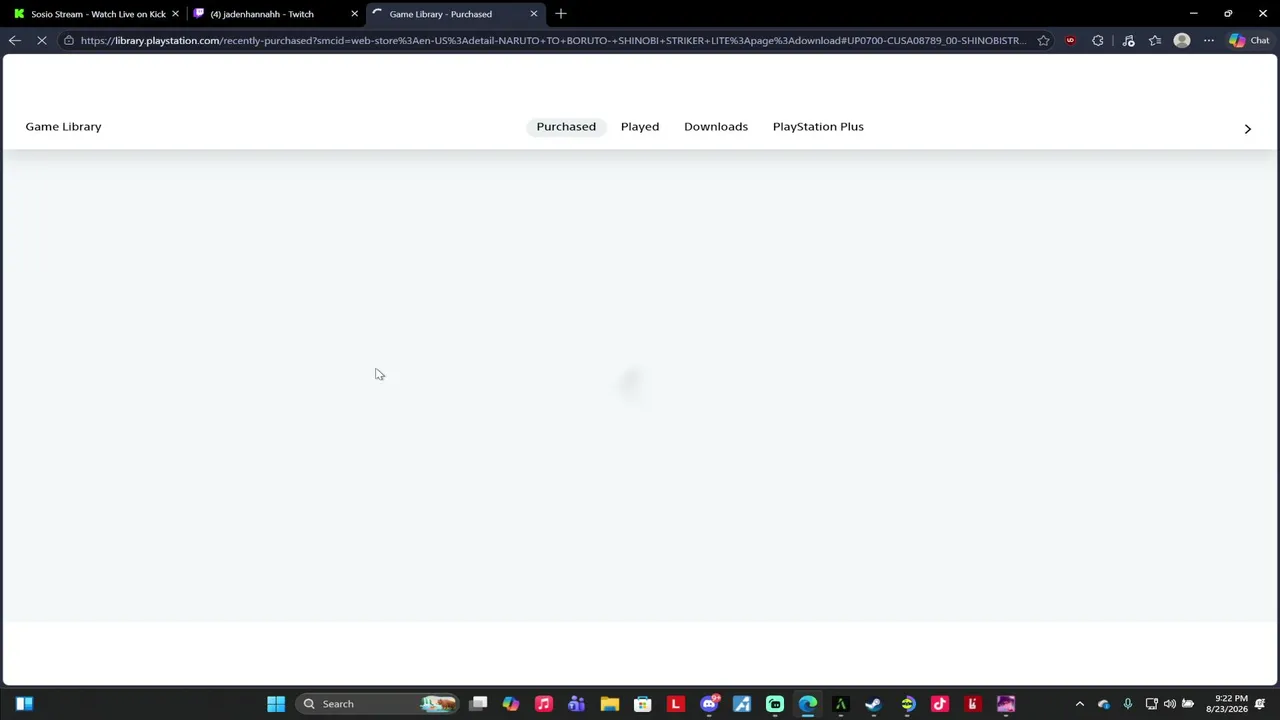1280x720 pixels.
Task: Close the jadenhannahh Twitch tab
Action: tap(354, 14)
